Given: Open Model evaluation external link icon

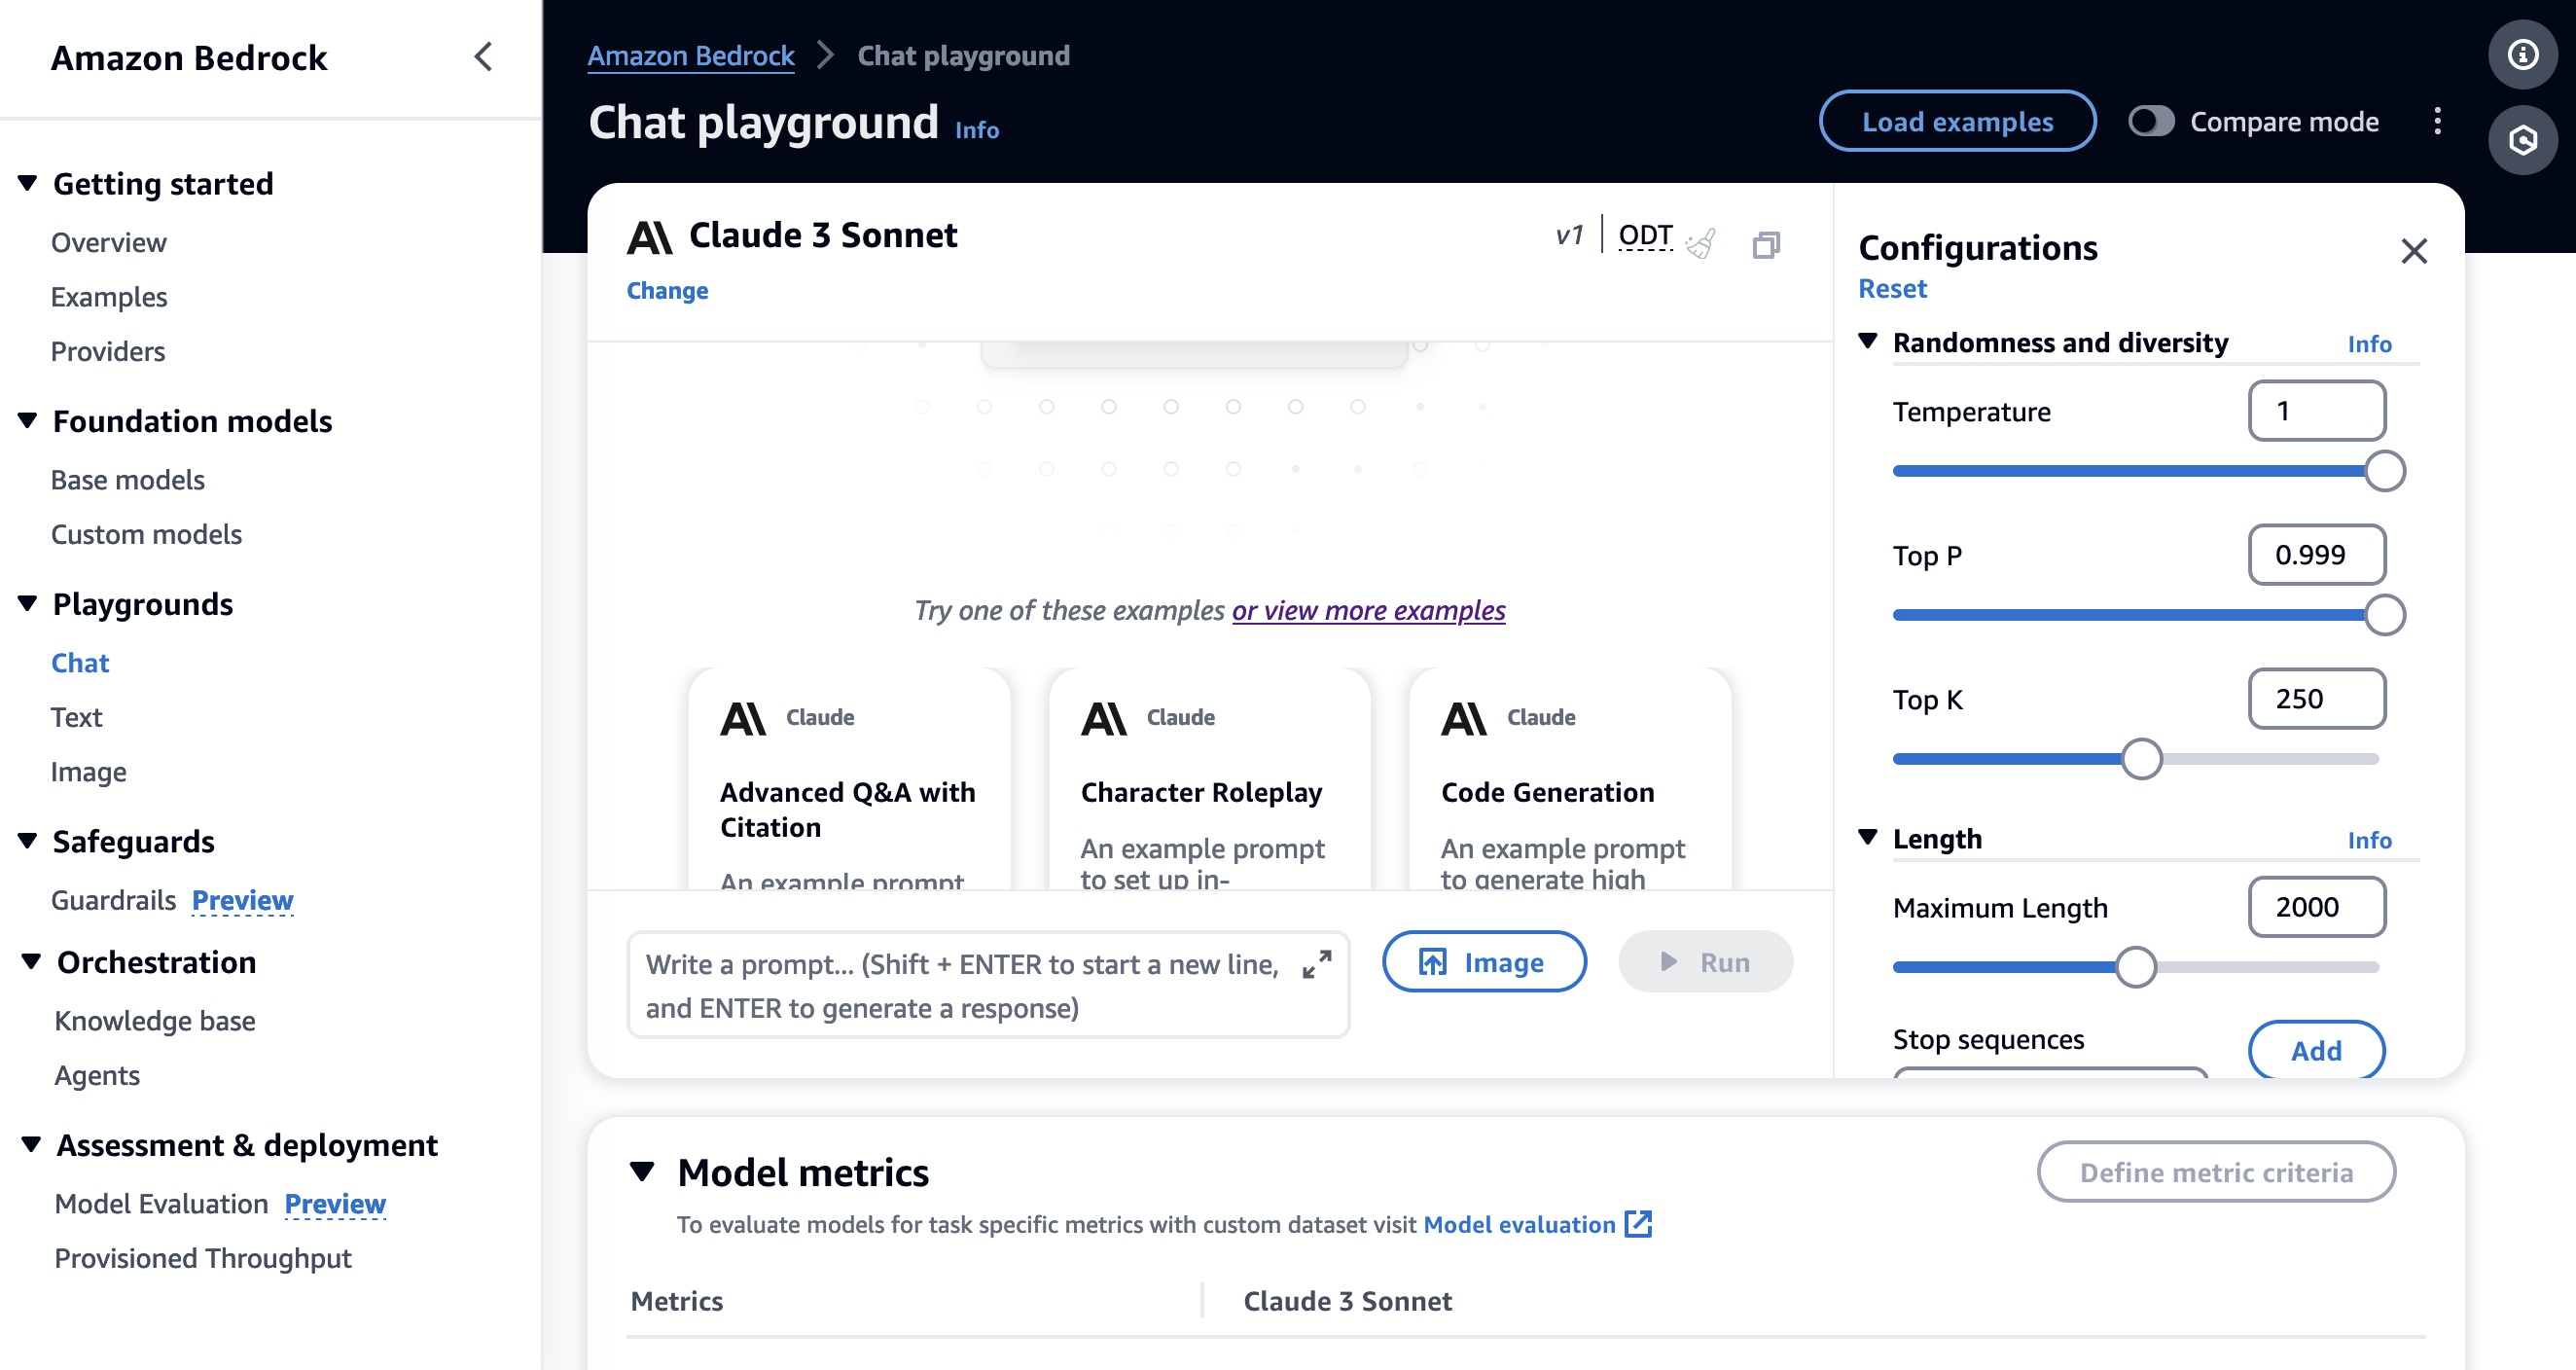Looking at the screenshot, I should (x=1638, y=1224).
